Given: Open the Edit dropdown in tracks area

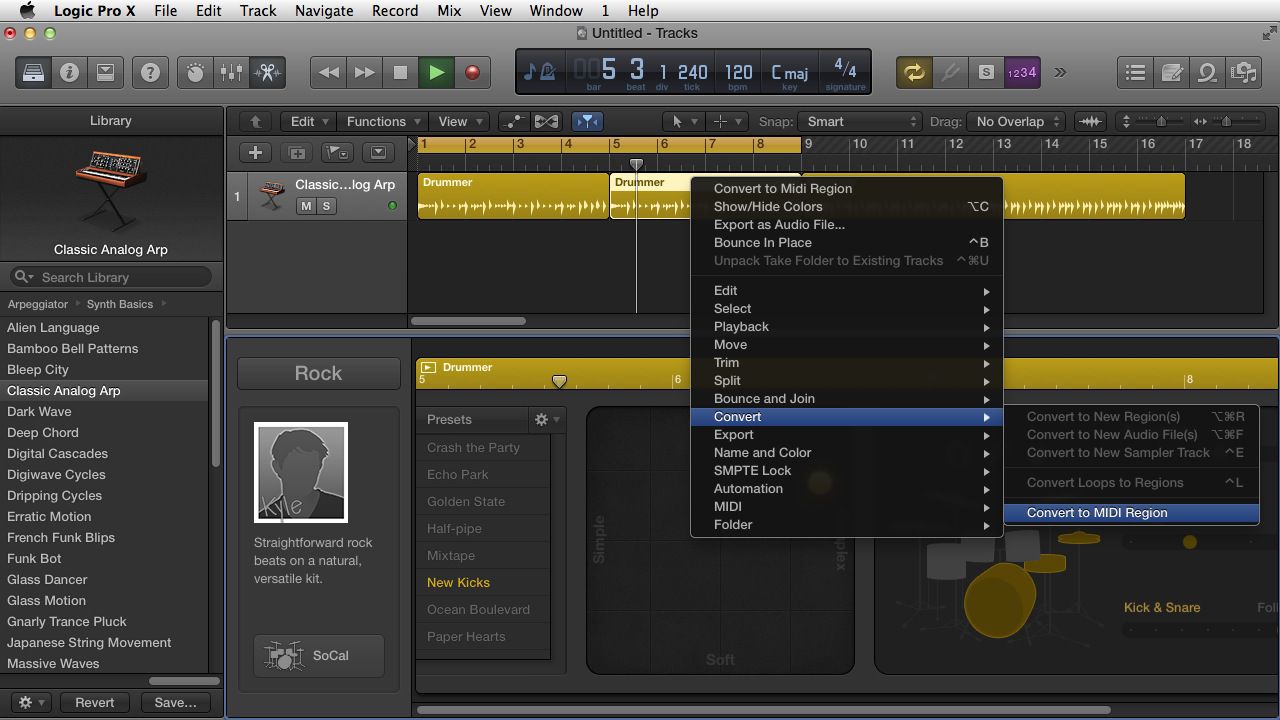Looking at the screenshot, I should pyautogui.click(x=308, y=121).
